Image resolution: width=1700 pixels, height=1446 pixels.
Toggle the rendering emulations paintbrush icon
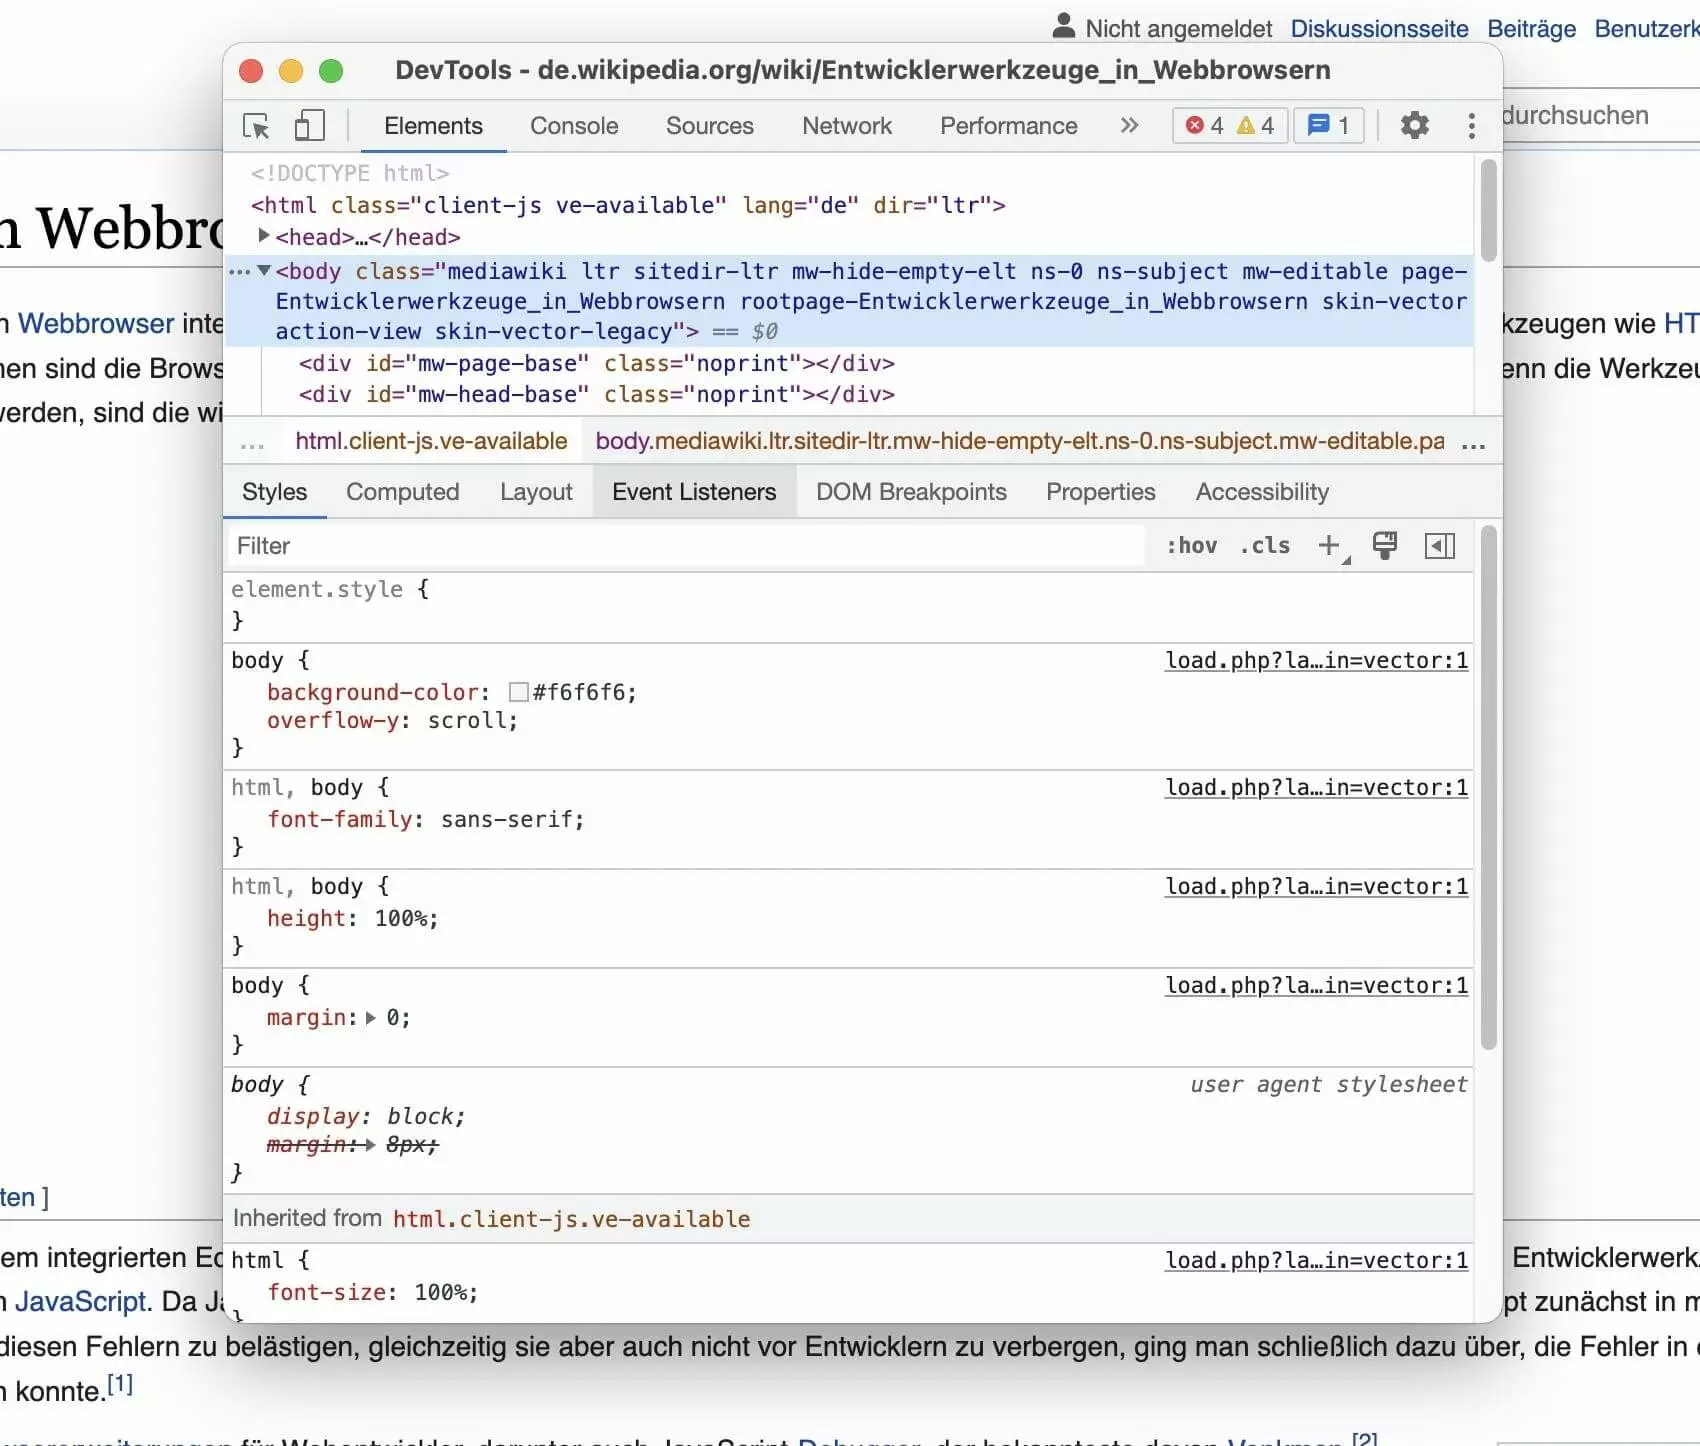pyautogui.click(x=1385, y=546)
